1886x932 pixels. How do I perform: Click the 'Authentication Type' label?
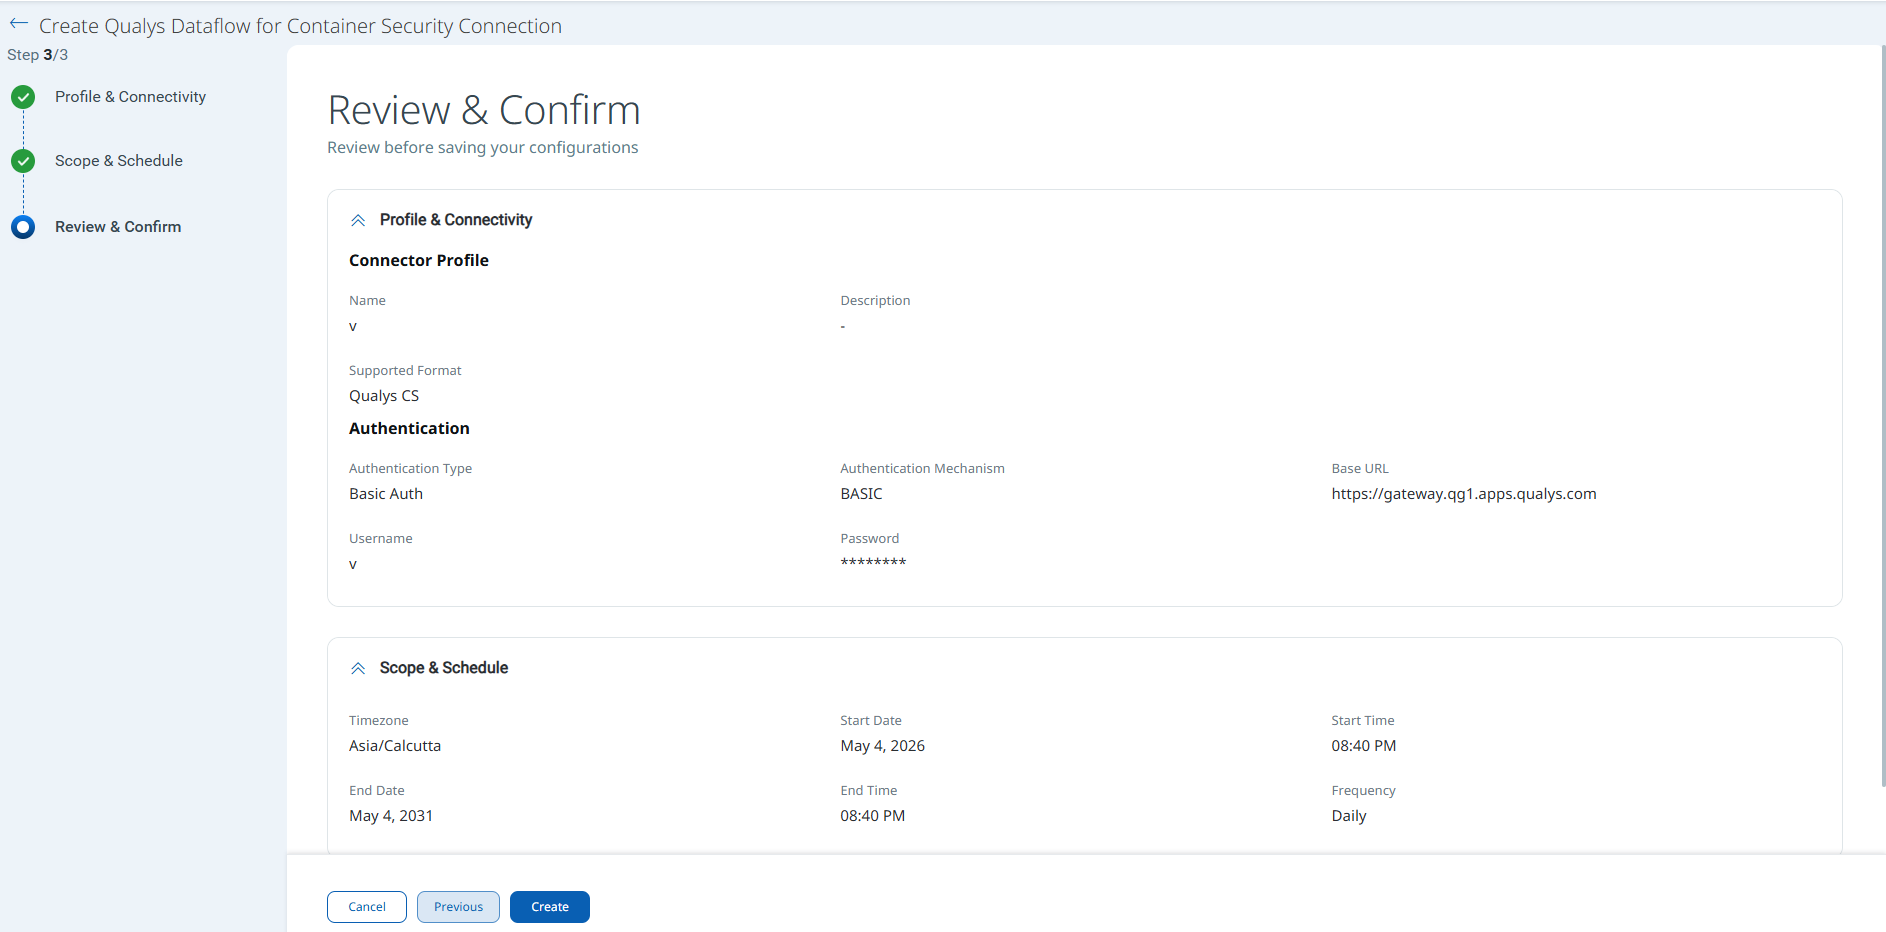[410, 468]
